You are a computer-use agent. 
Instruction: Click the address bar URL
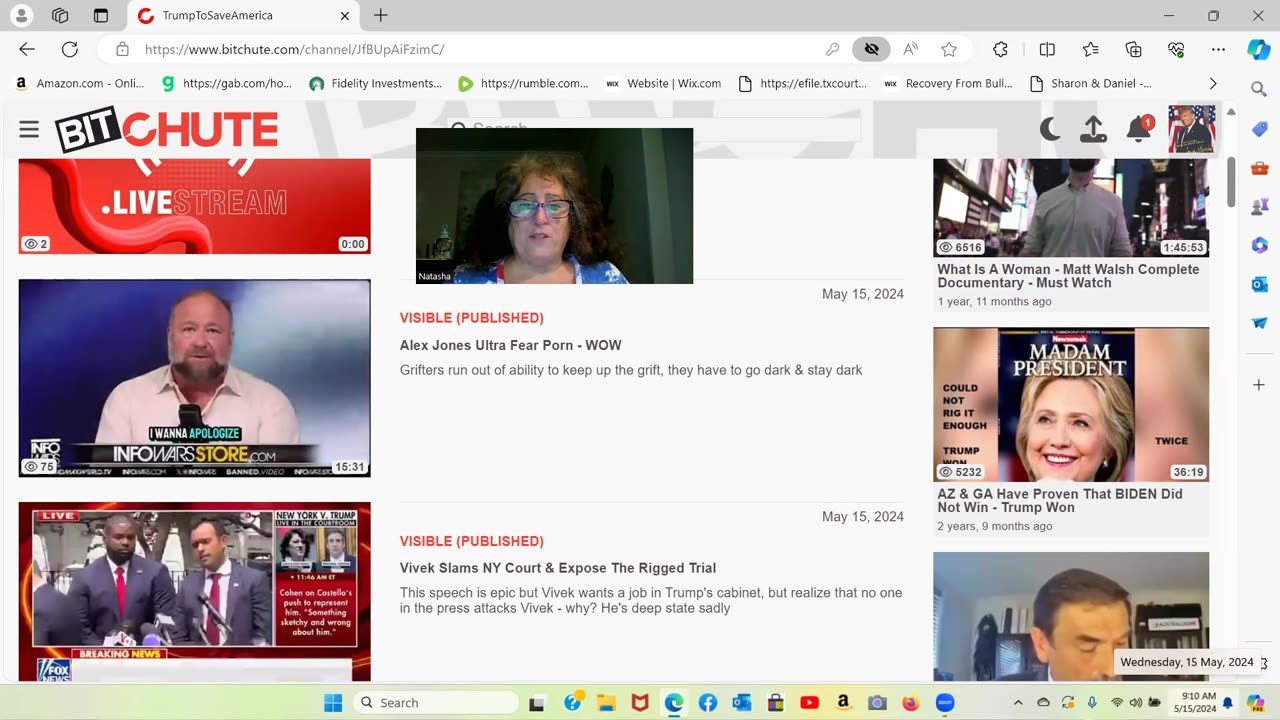point(294,49)
